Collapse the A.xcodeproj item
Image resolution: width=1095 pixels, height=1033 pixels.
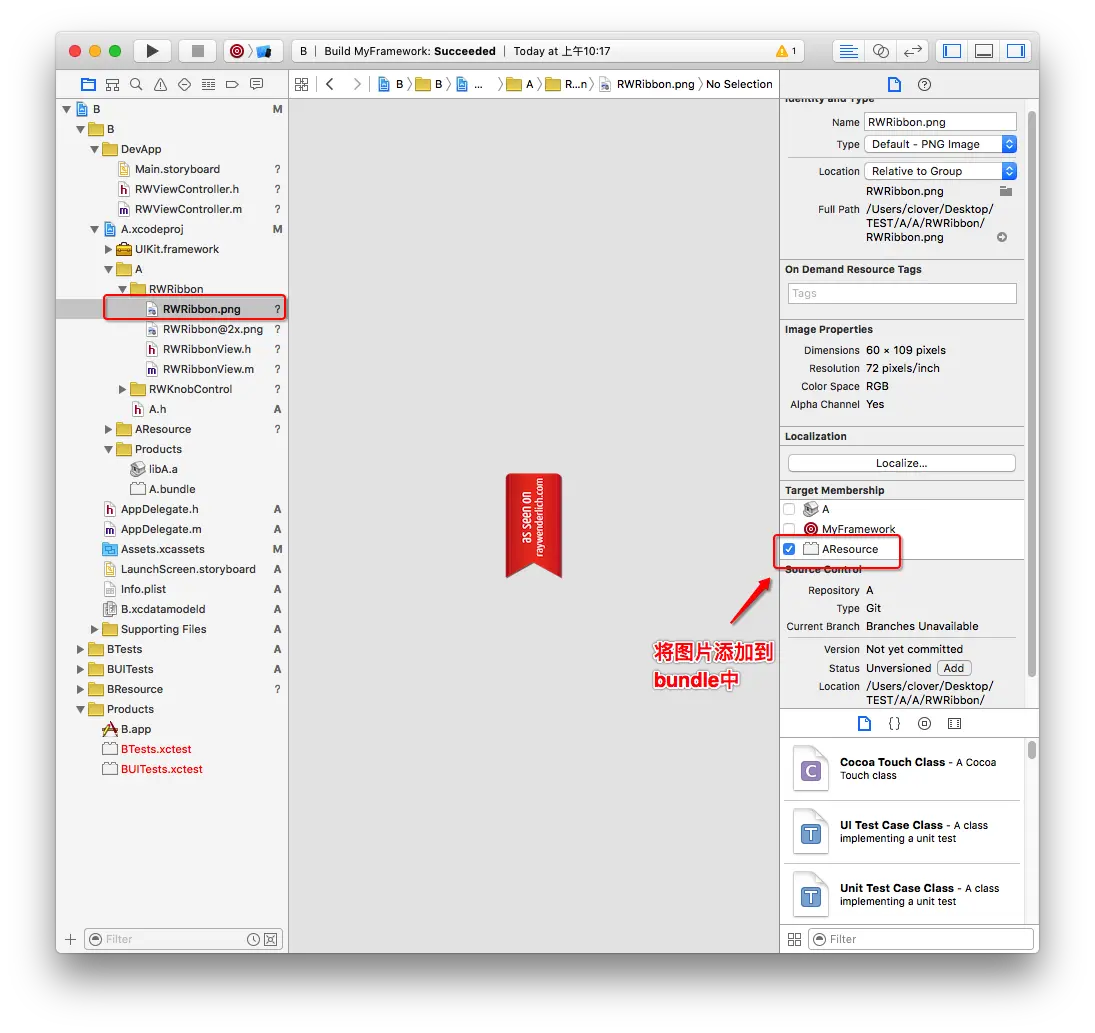[x=94, y=229]
